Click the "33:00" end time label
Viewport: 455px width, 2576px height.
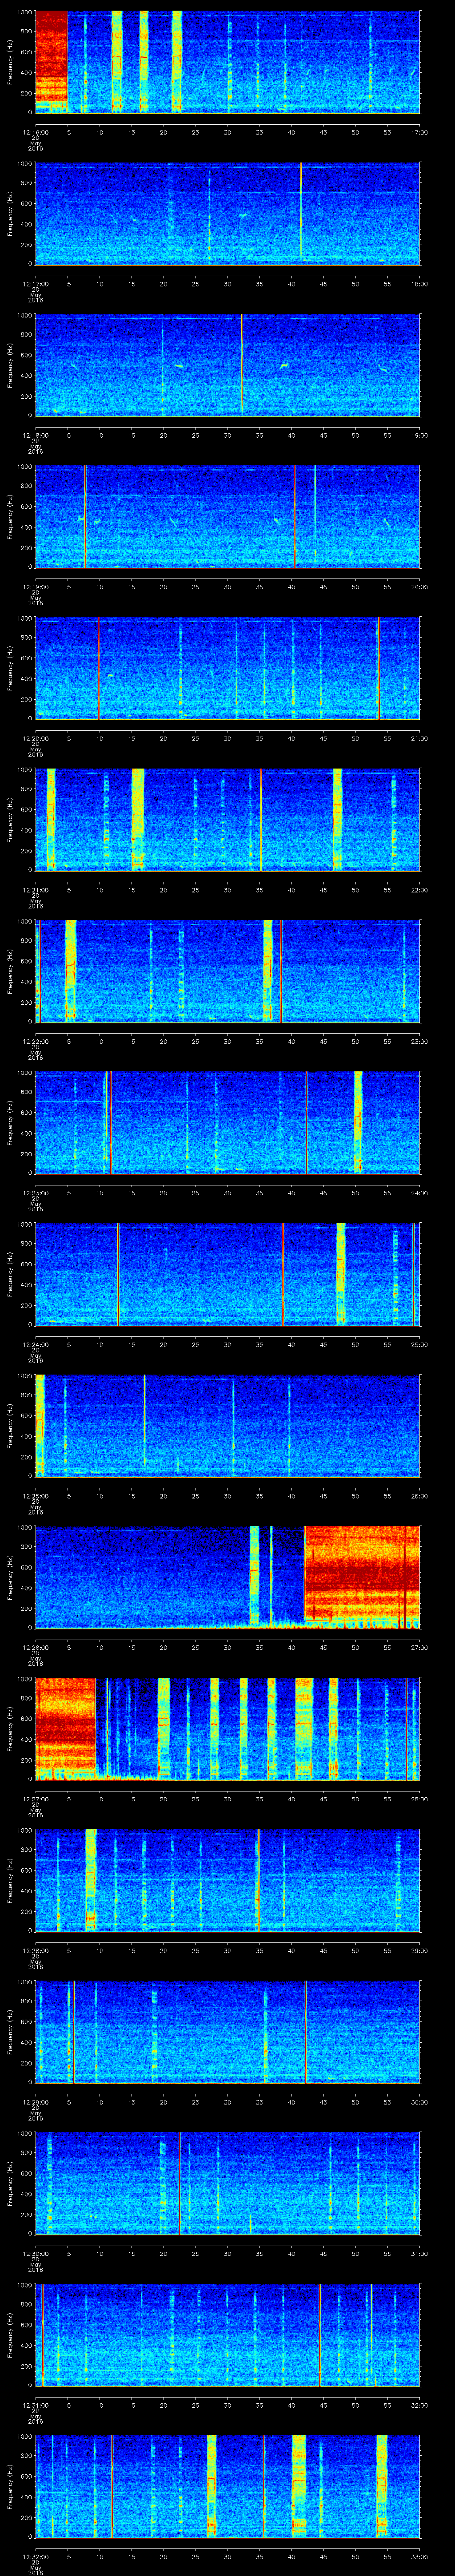[419, 2556]
